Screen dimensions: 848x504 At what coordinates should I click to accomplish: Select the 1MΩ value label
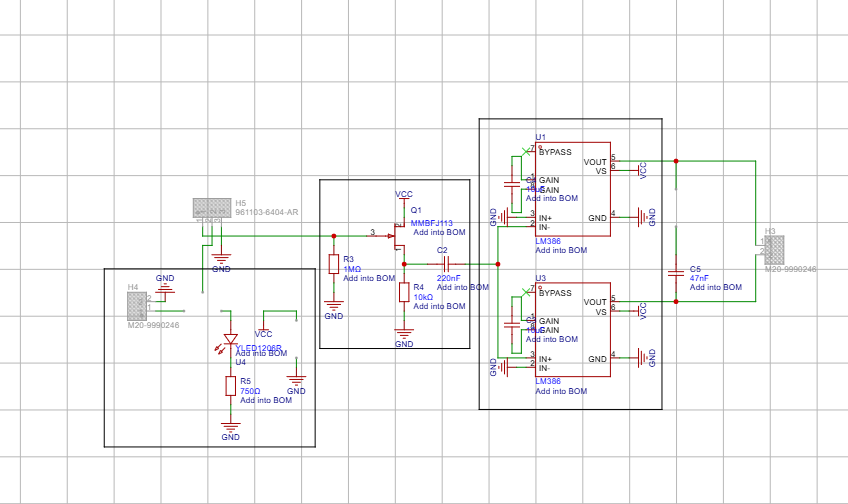pos(352,269)
